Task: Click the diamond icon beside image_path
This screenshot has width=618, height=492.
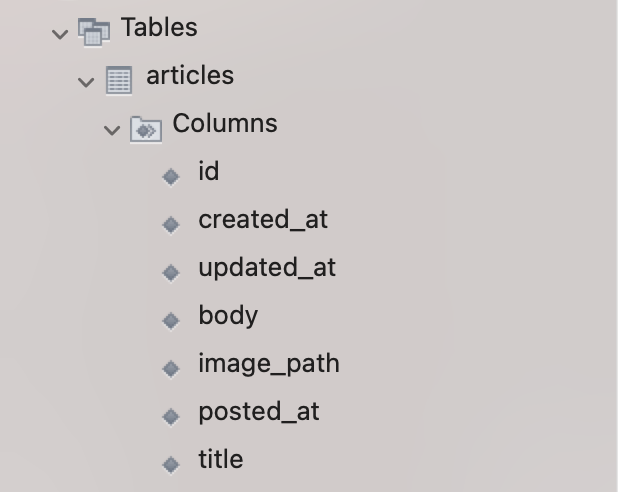Action: click(x=171, y=368)
